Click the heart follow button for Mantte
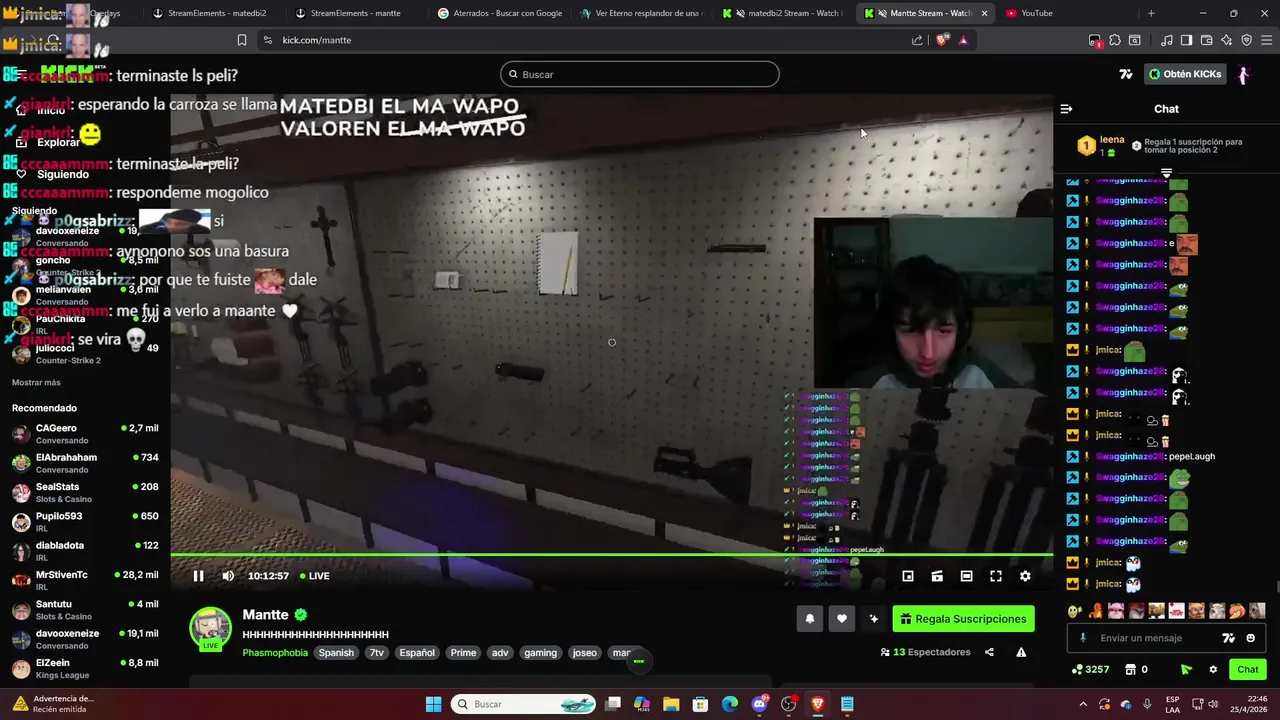The width and height of the screenshot is (1280, 720). click(x=842, y=619)
